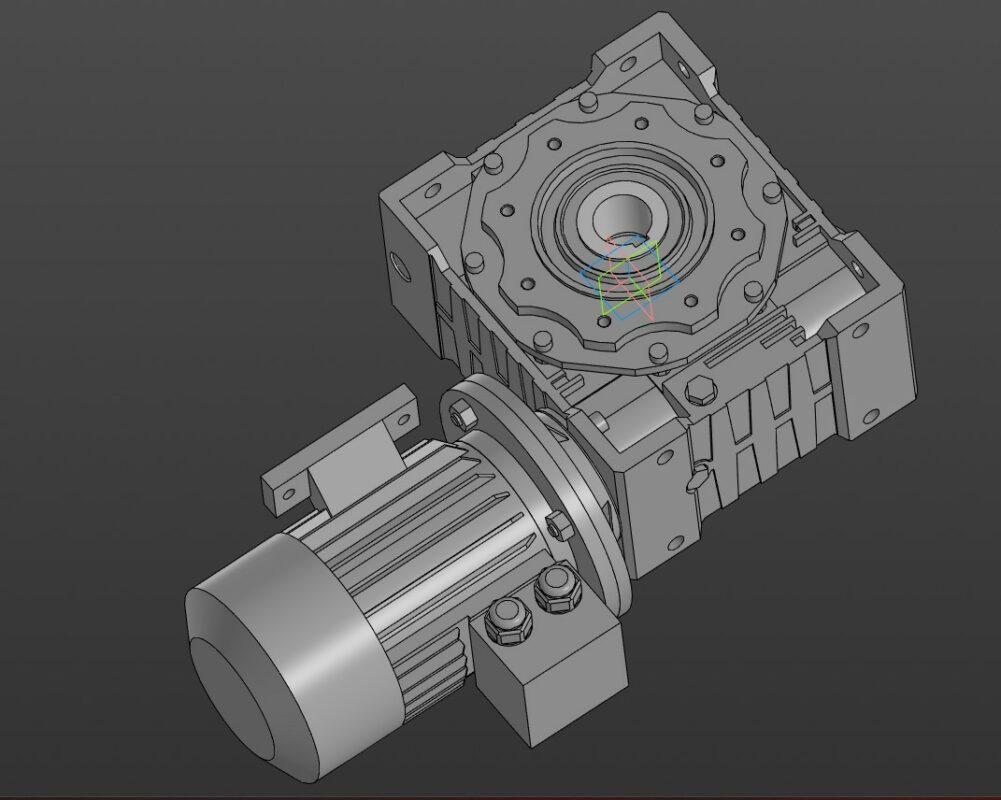Click the origin point marker at model center
This screenshot has height=800, width=1001.
pos(628,260)
